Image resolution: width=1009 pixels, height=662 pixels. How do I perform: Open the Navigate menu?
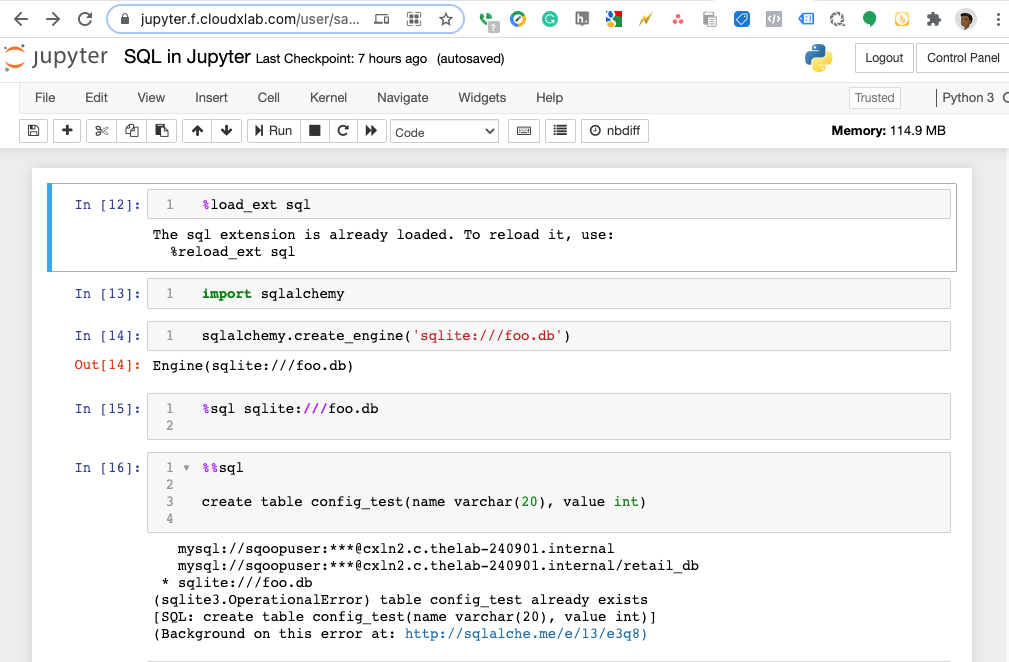tap(403, 98)
